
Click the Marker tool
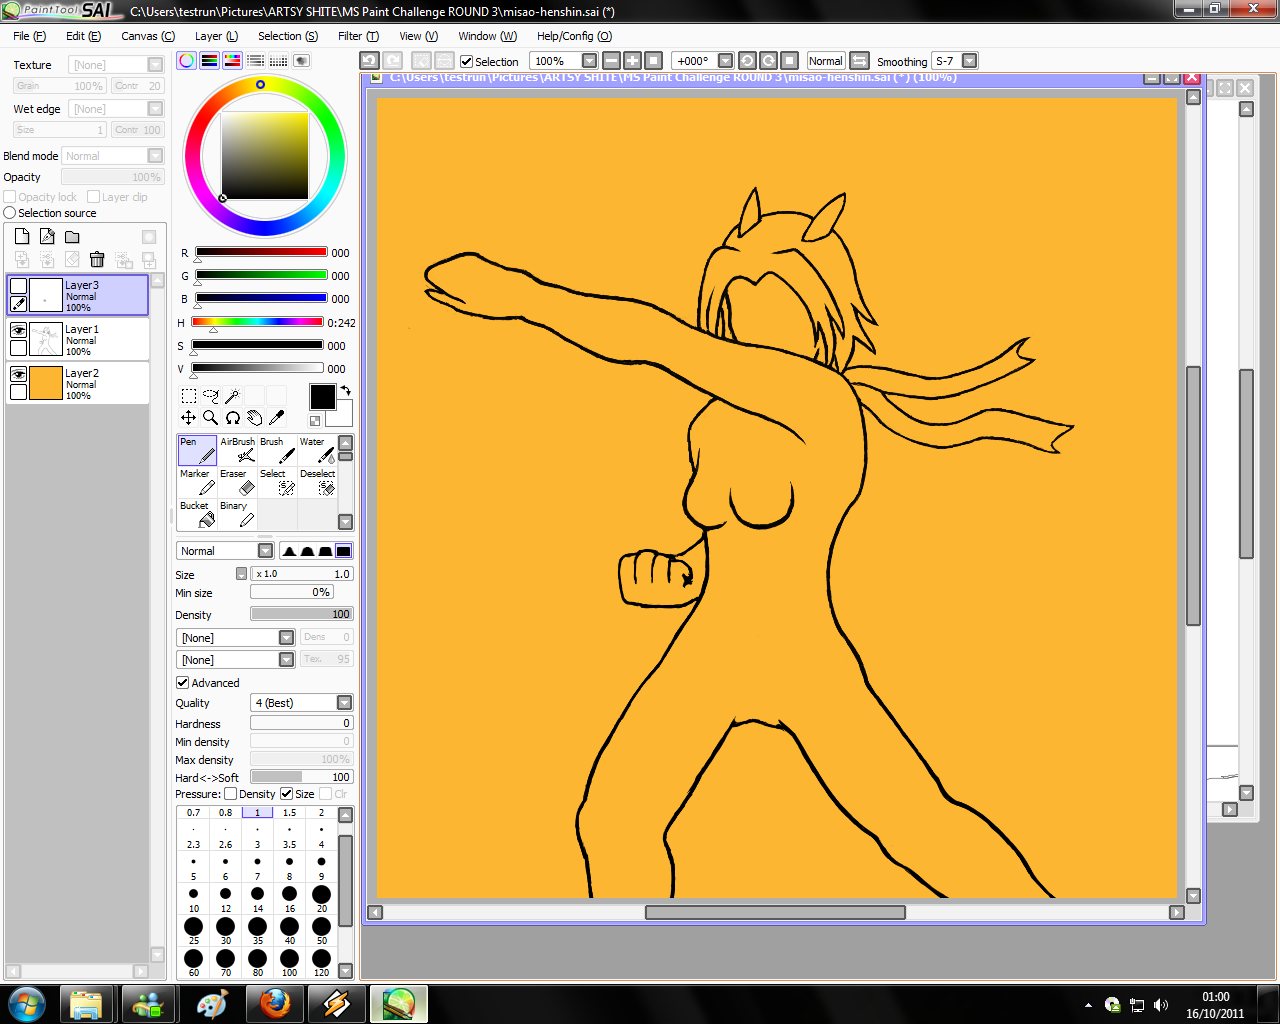tap(197, 482)
